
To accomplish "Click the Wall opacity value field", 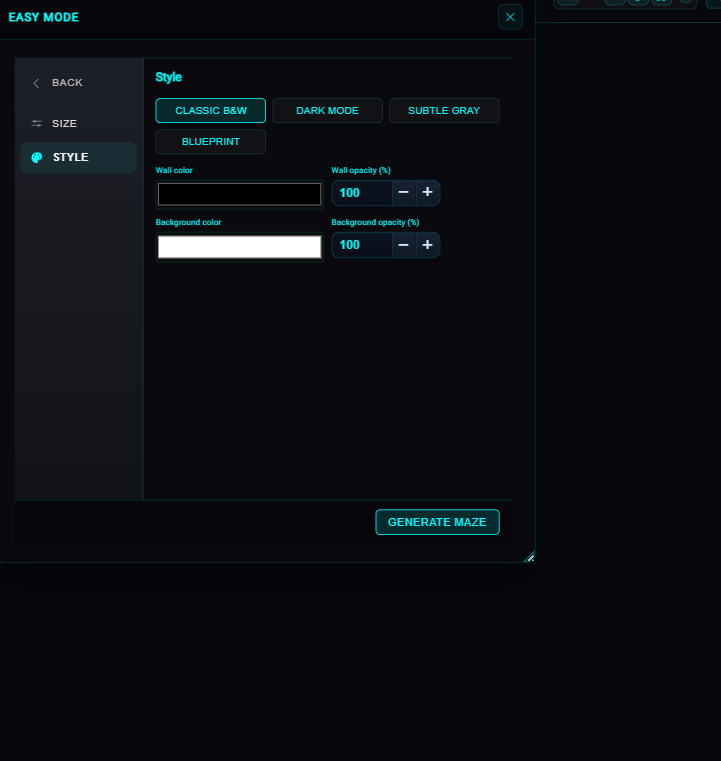I will [x=362, y=193].
